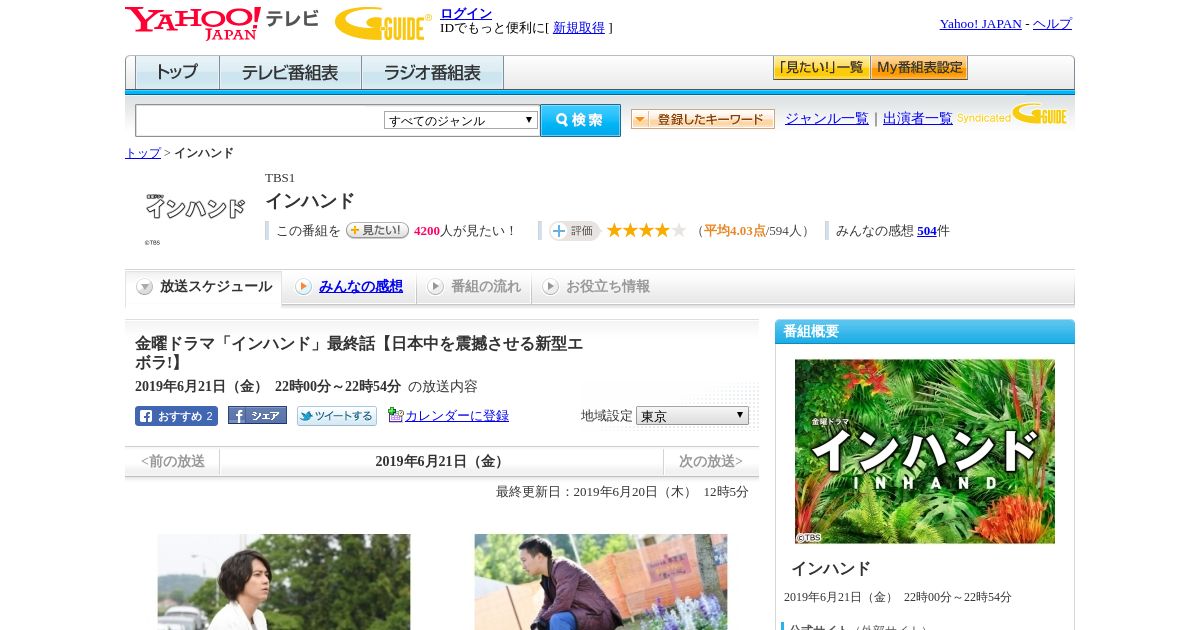The height and width of the screenshot is (630, 1200).
Task: Click the 評価 rating button
Action: tap(574, 231)
